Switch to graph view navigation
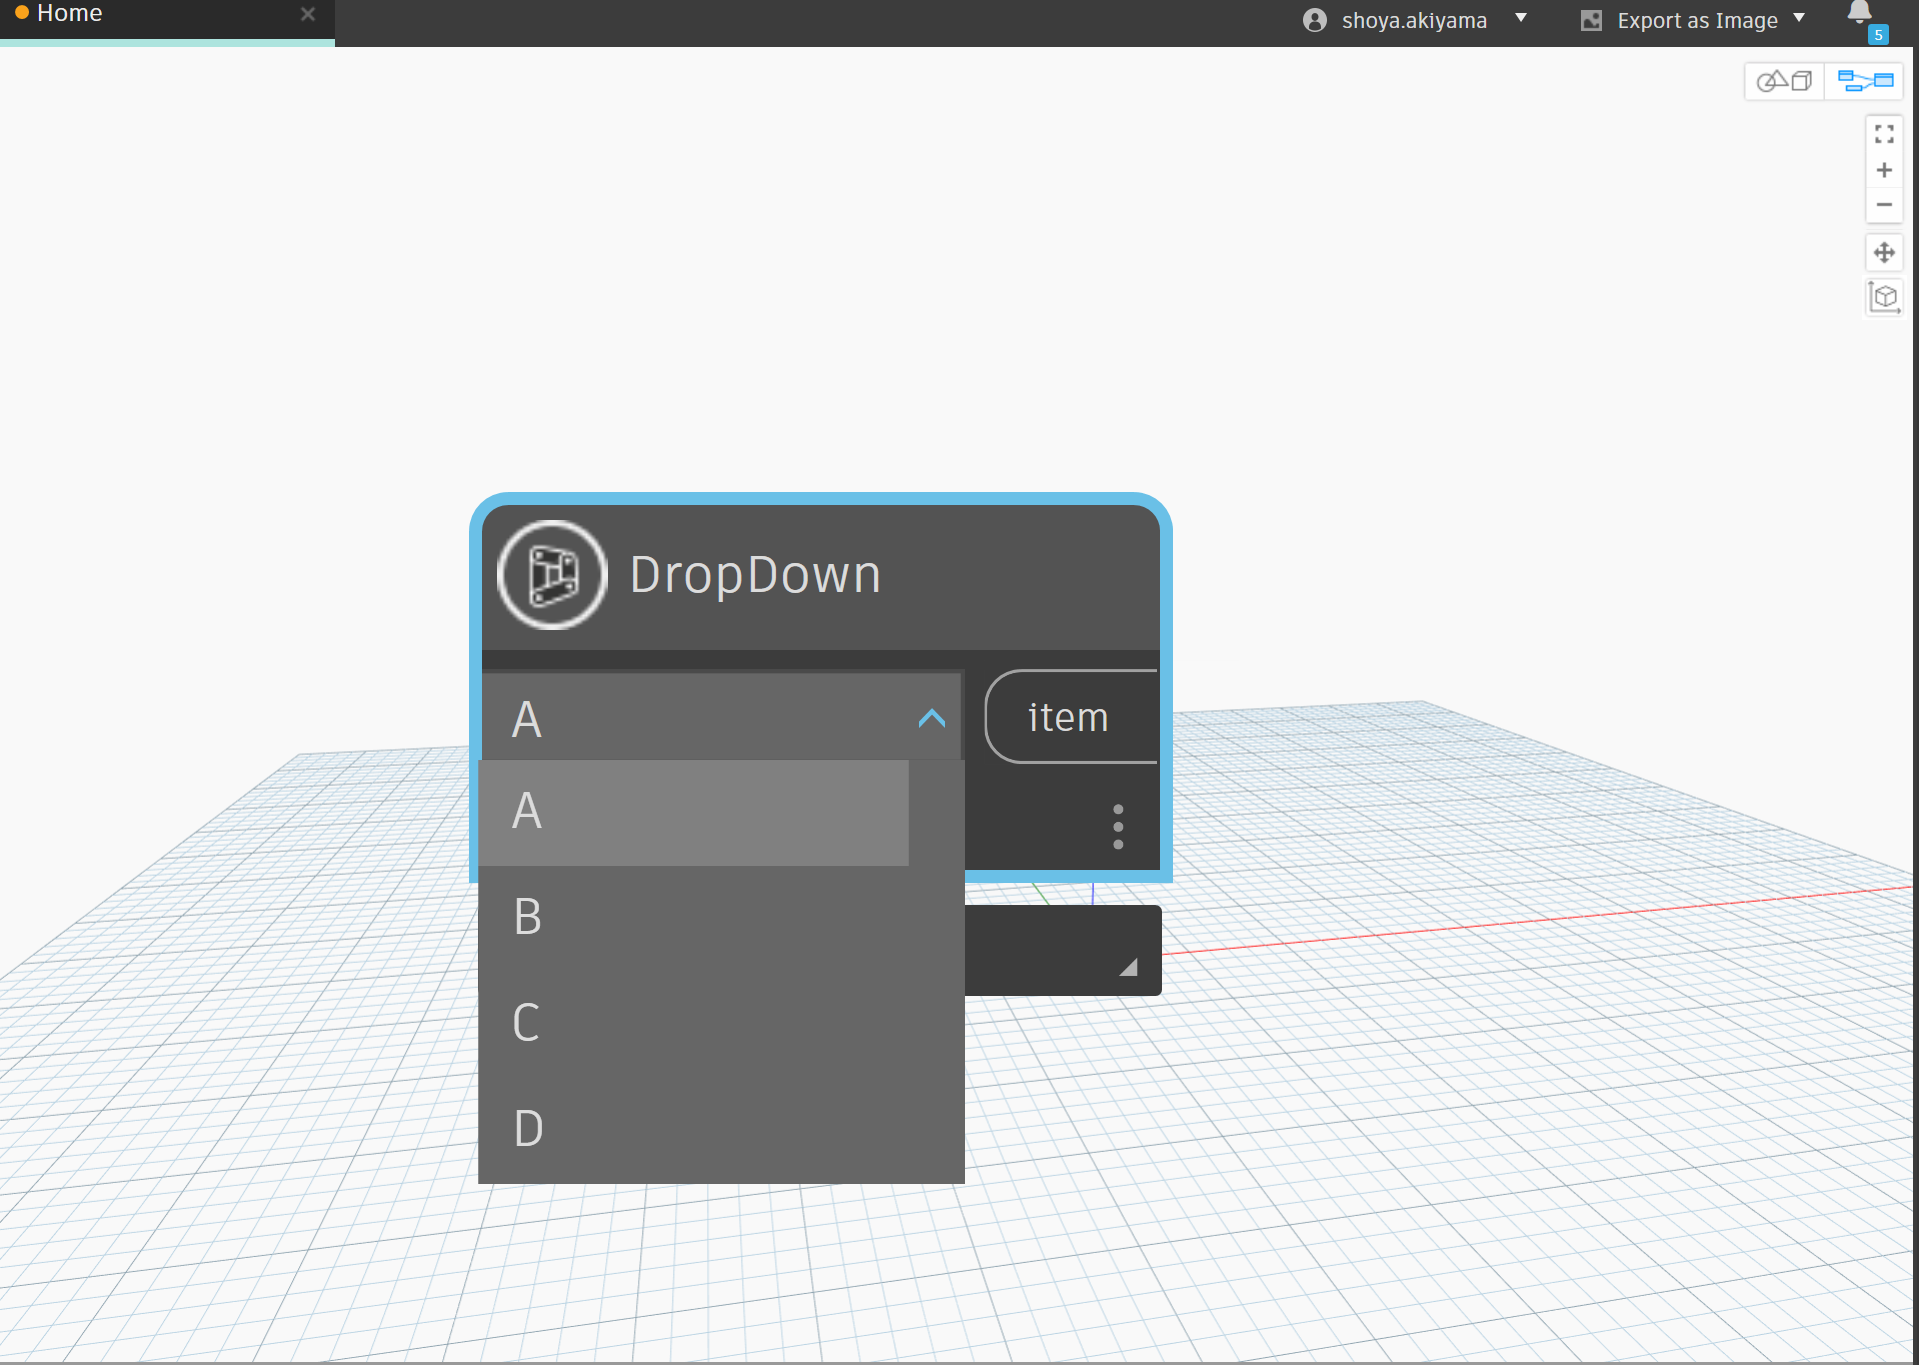The height and width of the screenshot is (1365, 1919). click(1865, 81)
